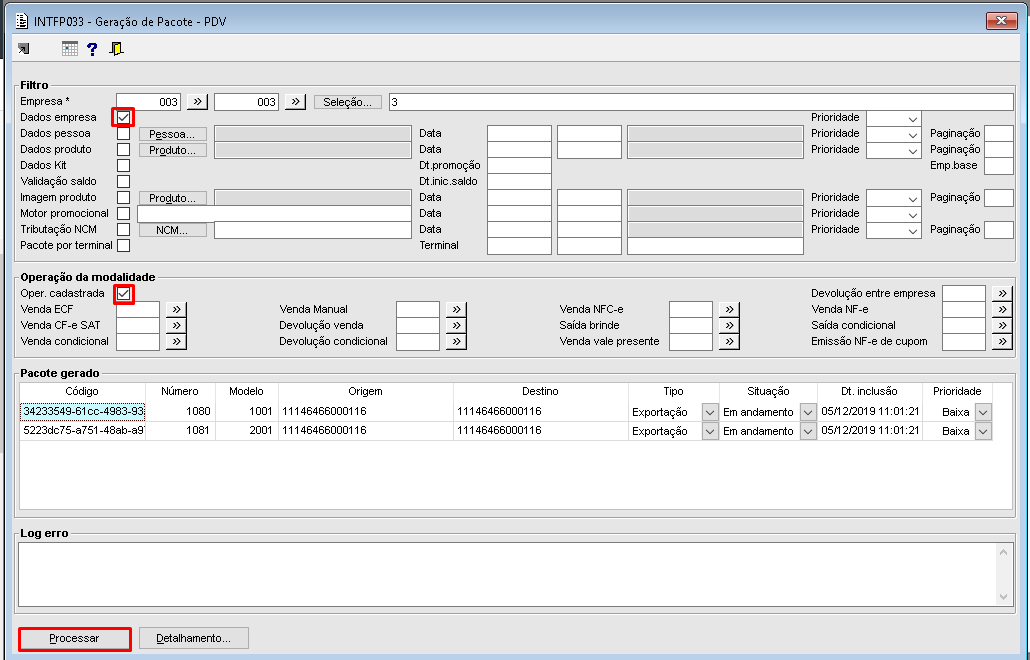Open Prioridade dropdown for Imagem produto
The image size is (1030, 660).
coord(912,198)
